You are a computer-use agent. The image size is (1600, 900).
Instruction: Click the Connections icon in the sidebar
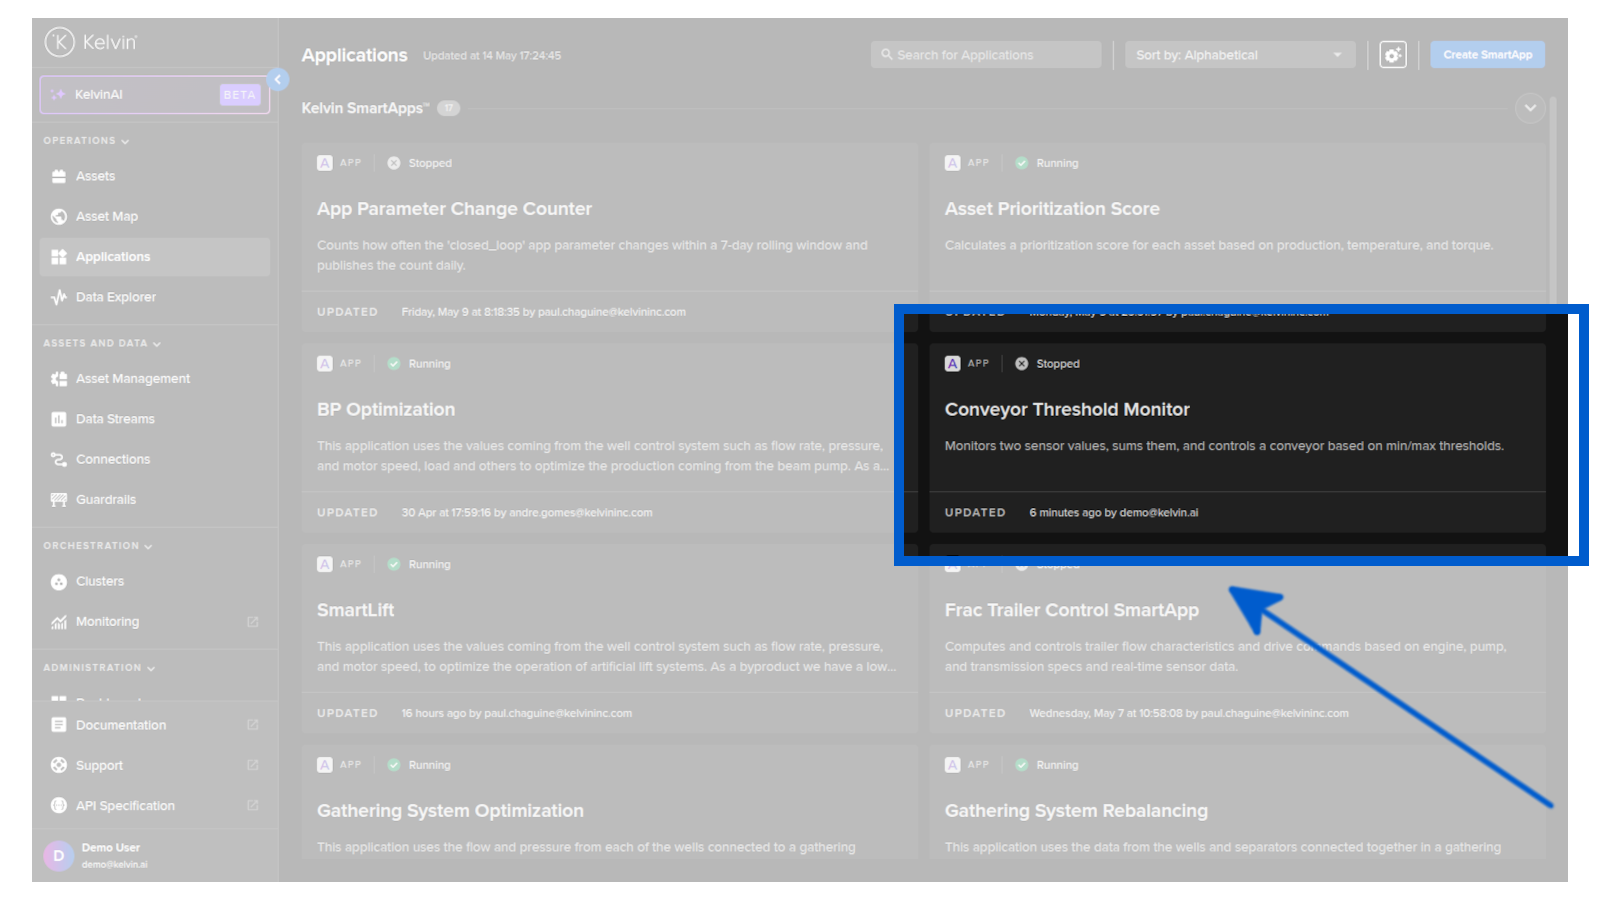pos(58,458)
